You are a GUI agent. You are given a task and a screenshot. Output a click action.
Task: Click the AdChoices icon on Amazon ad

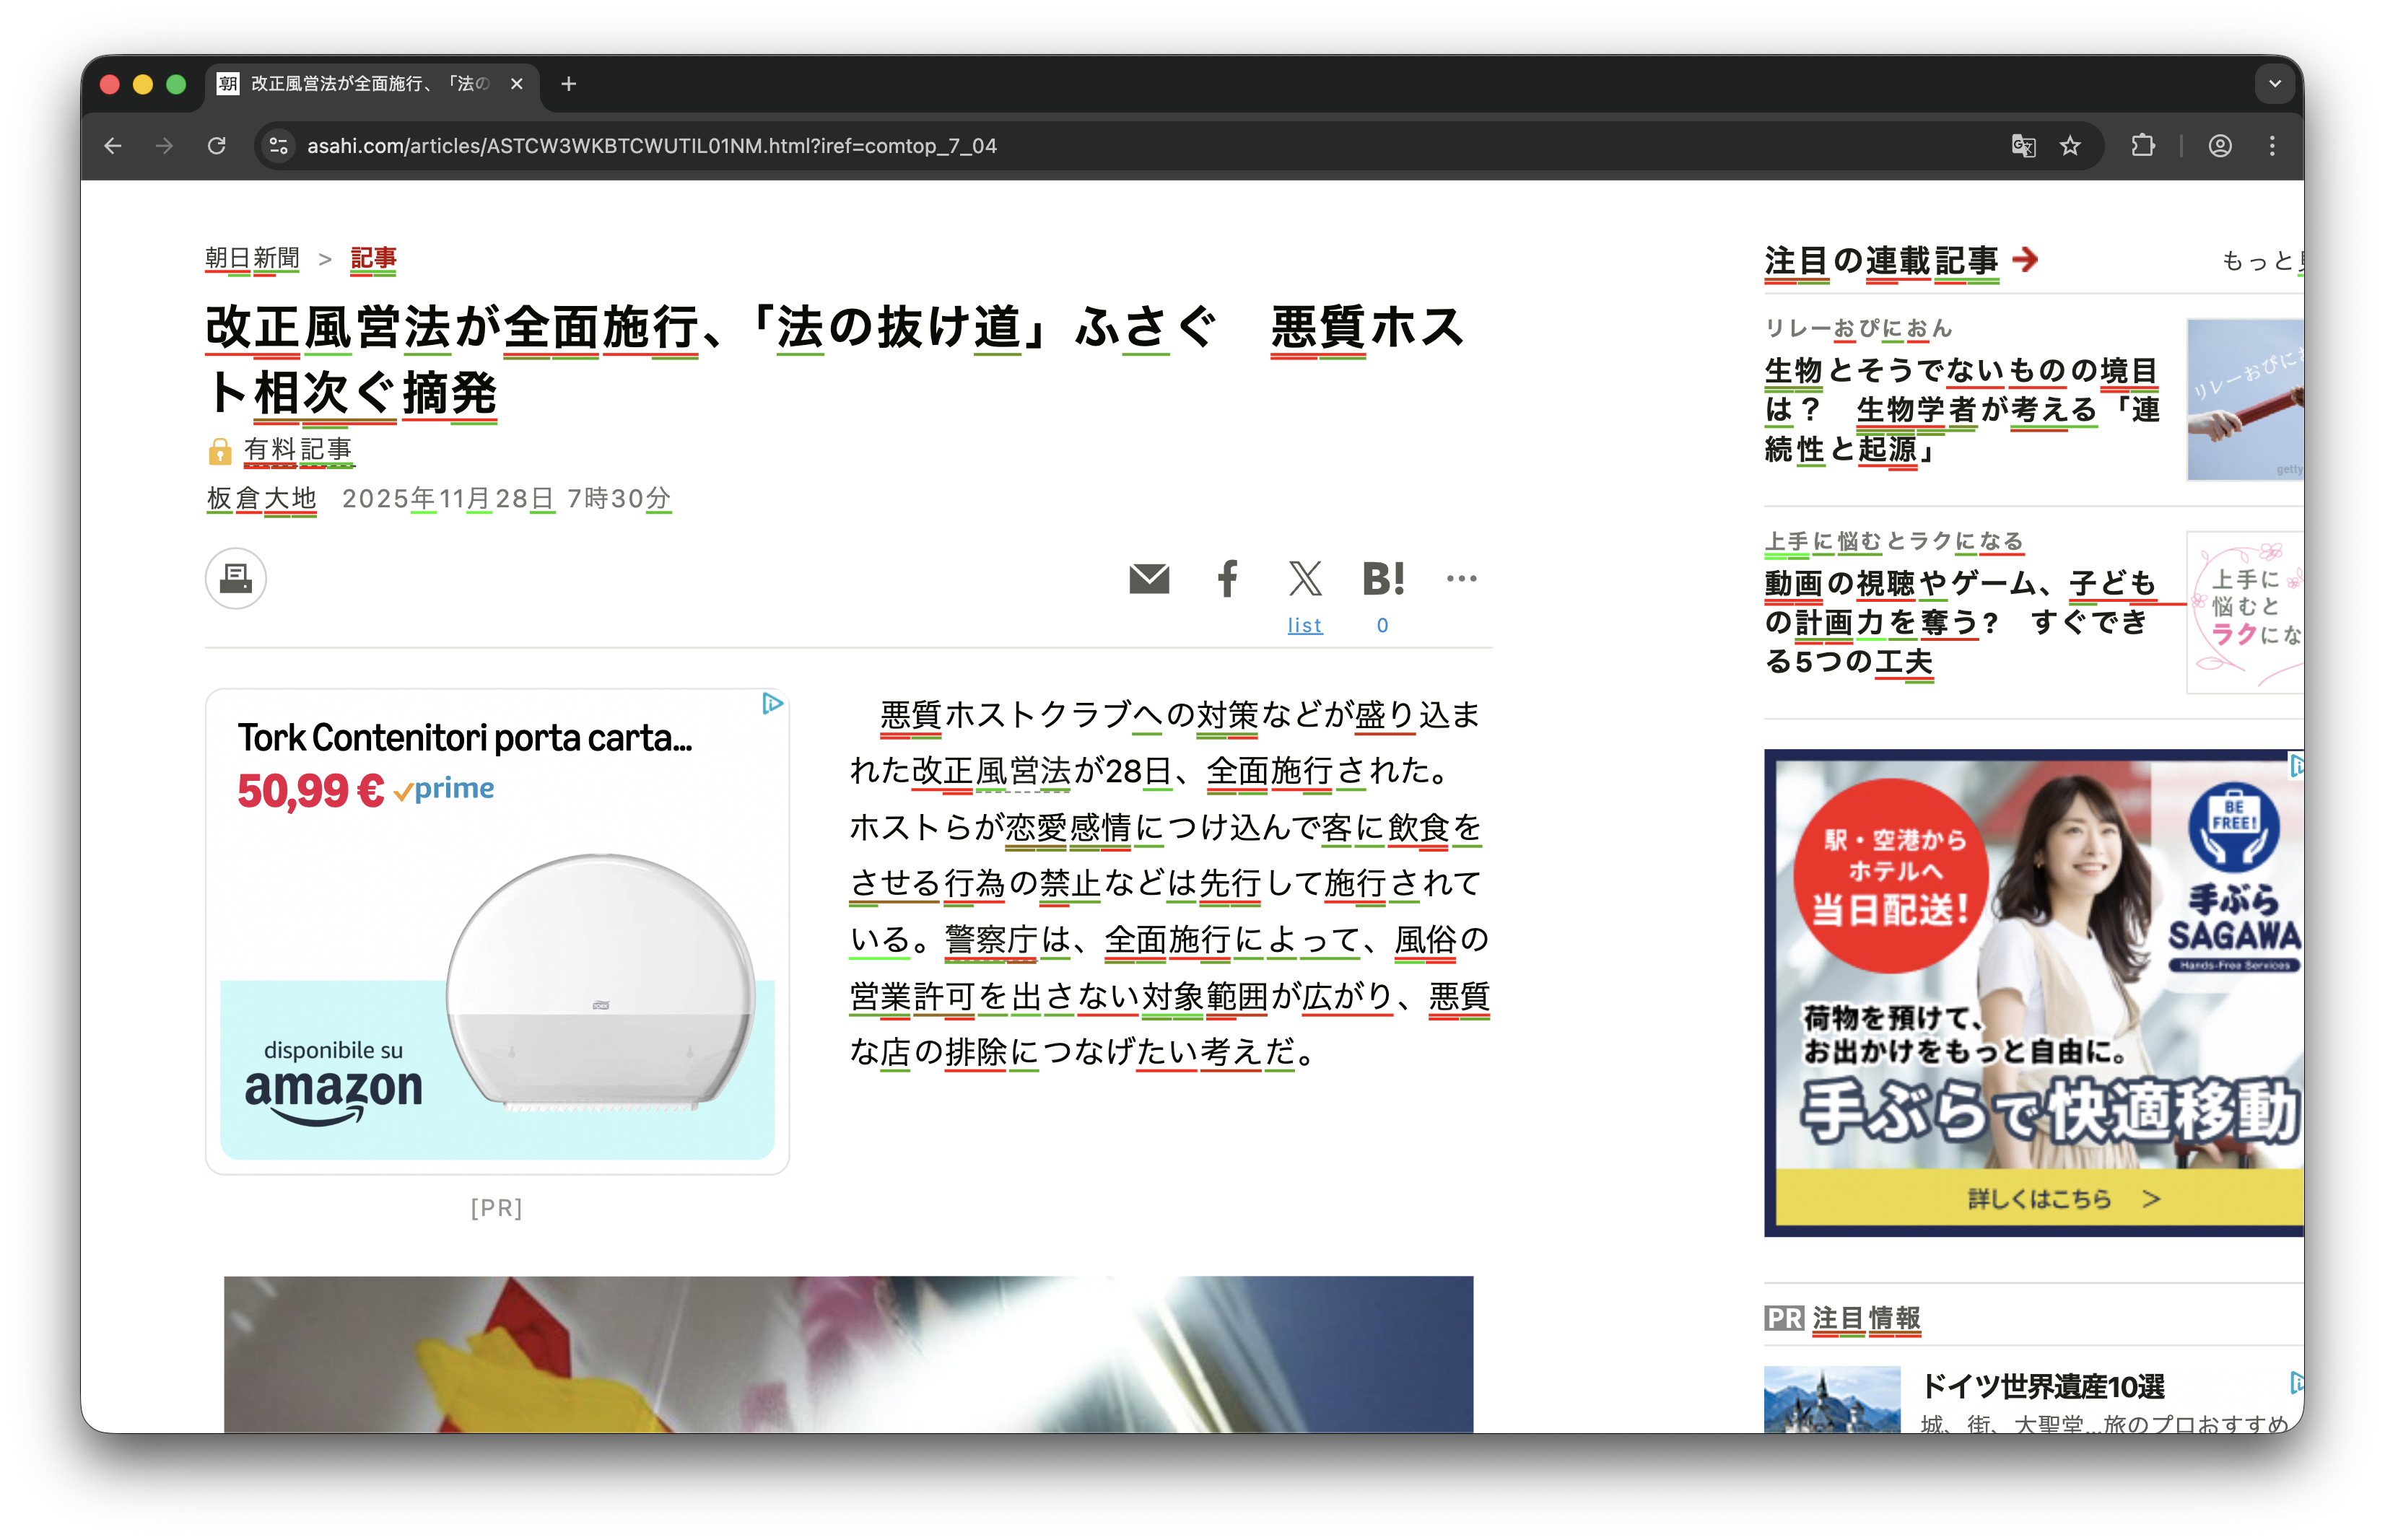772,704
